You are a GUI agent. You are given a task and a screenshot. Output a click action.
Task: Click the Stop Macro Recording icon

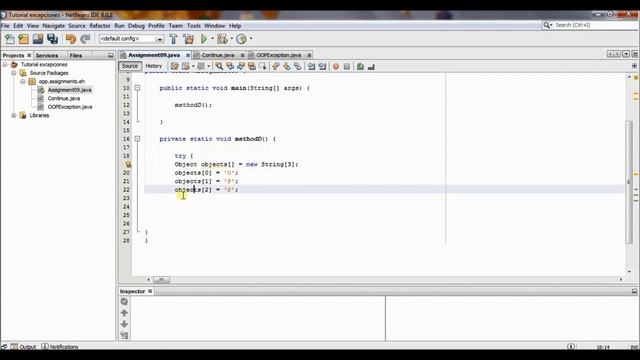[347, 66]
